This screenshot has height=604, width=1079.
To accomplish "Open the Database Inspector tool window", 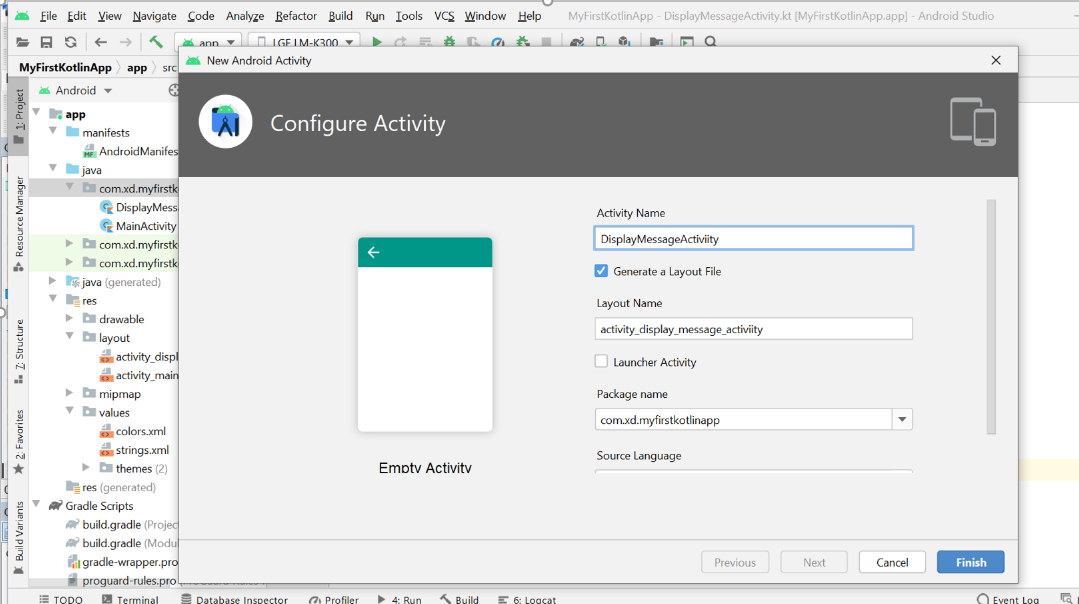I will point(234,599).
